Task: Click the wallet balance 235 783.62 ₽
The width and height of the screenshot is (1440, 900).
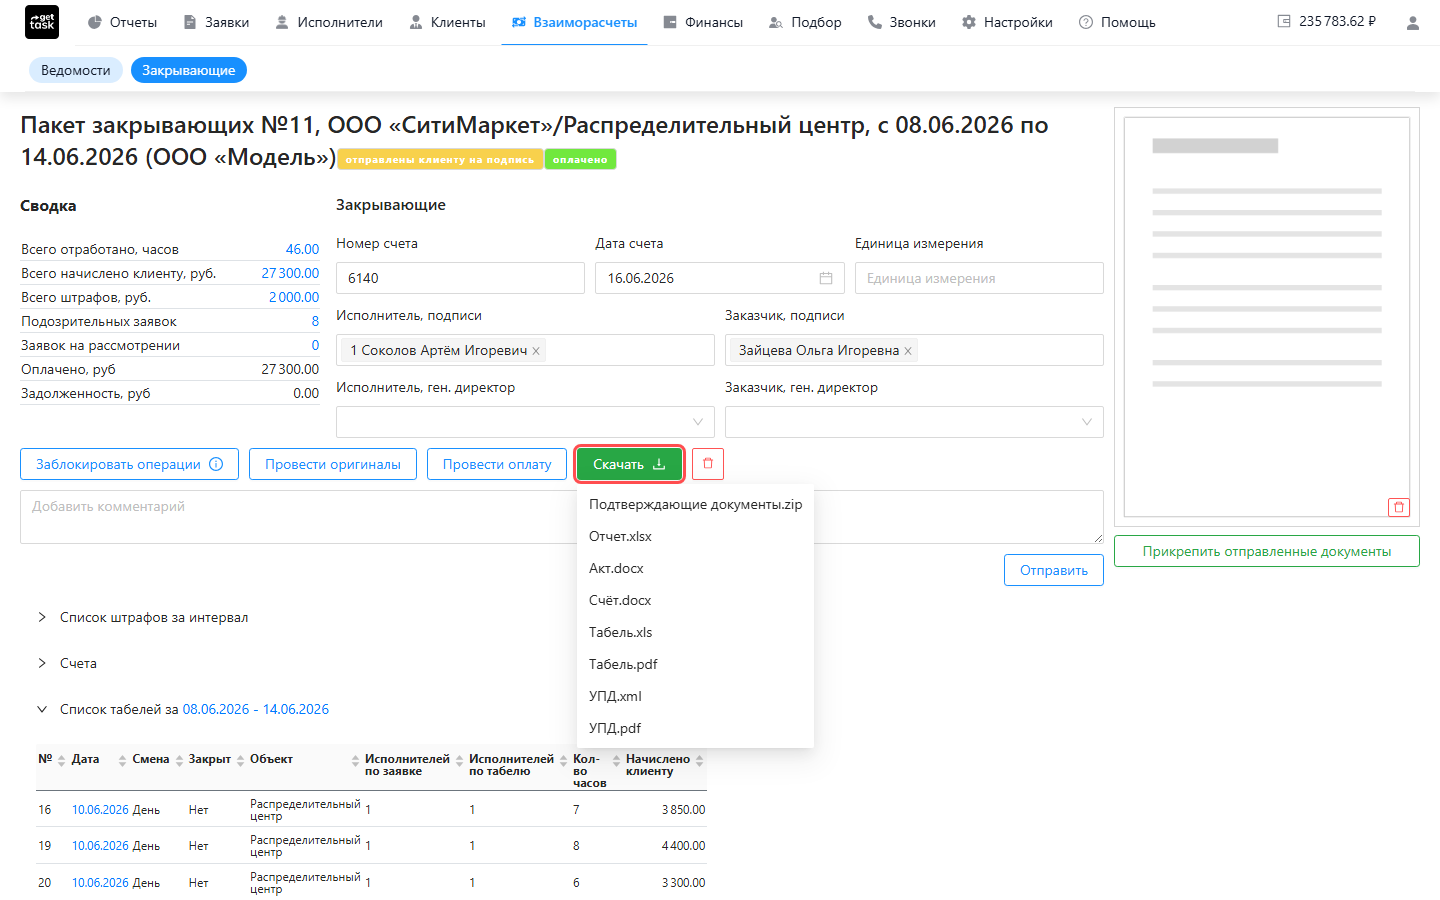Action: tap(1327, 21)
